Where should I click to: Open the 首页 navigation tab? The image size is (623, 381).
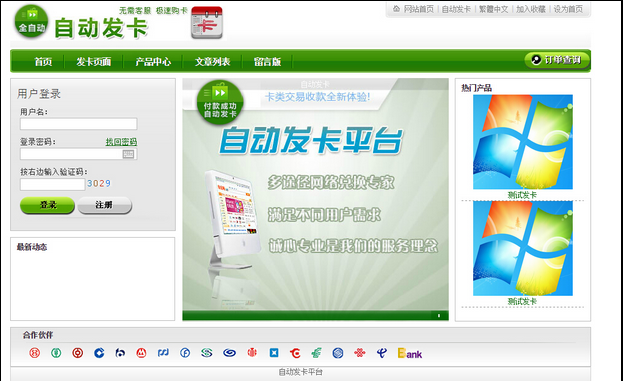click(x=43, y=62)
